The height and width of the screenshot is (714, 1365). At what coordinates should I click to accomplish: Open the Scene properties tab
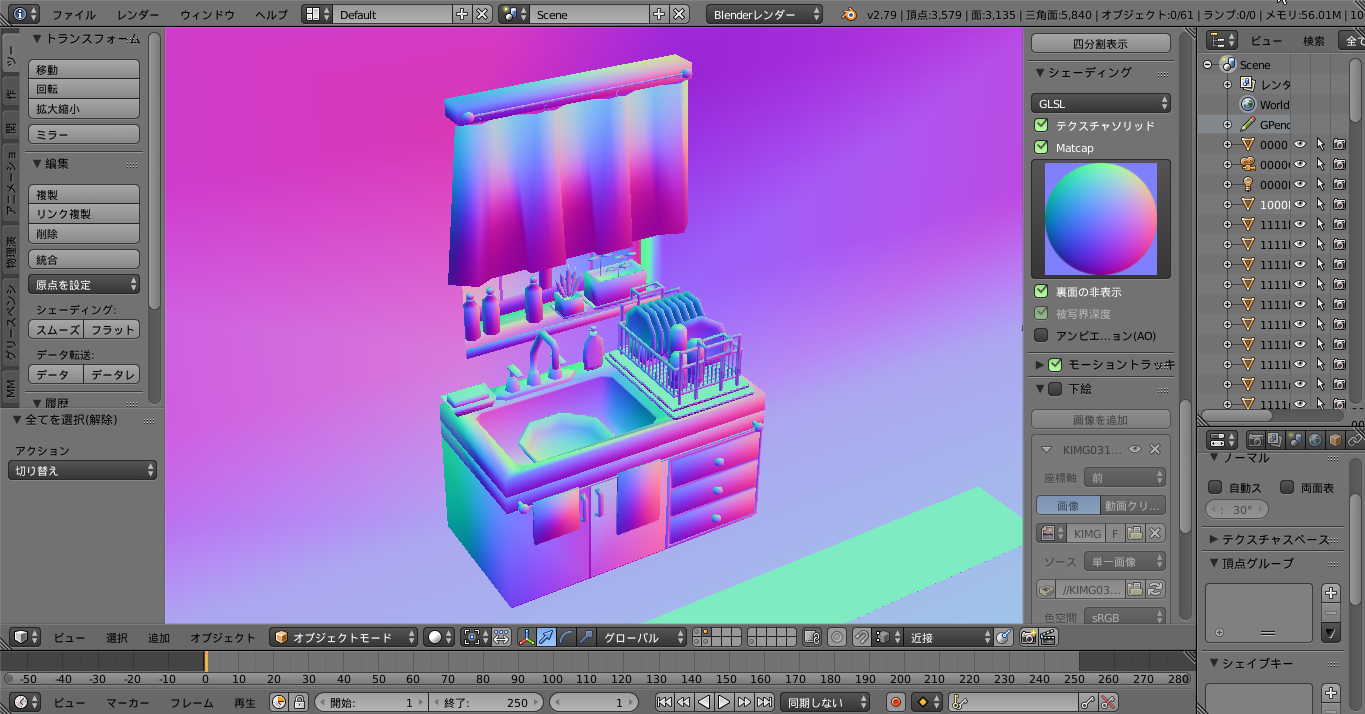click(x=1295, y=439)
